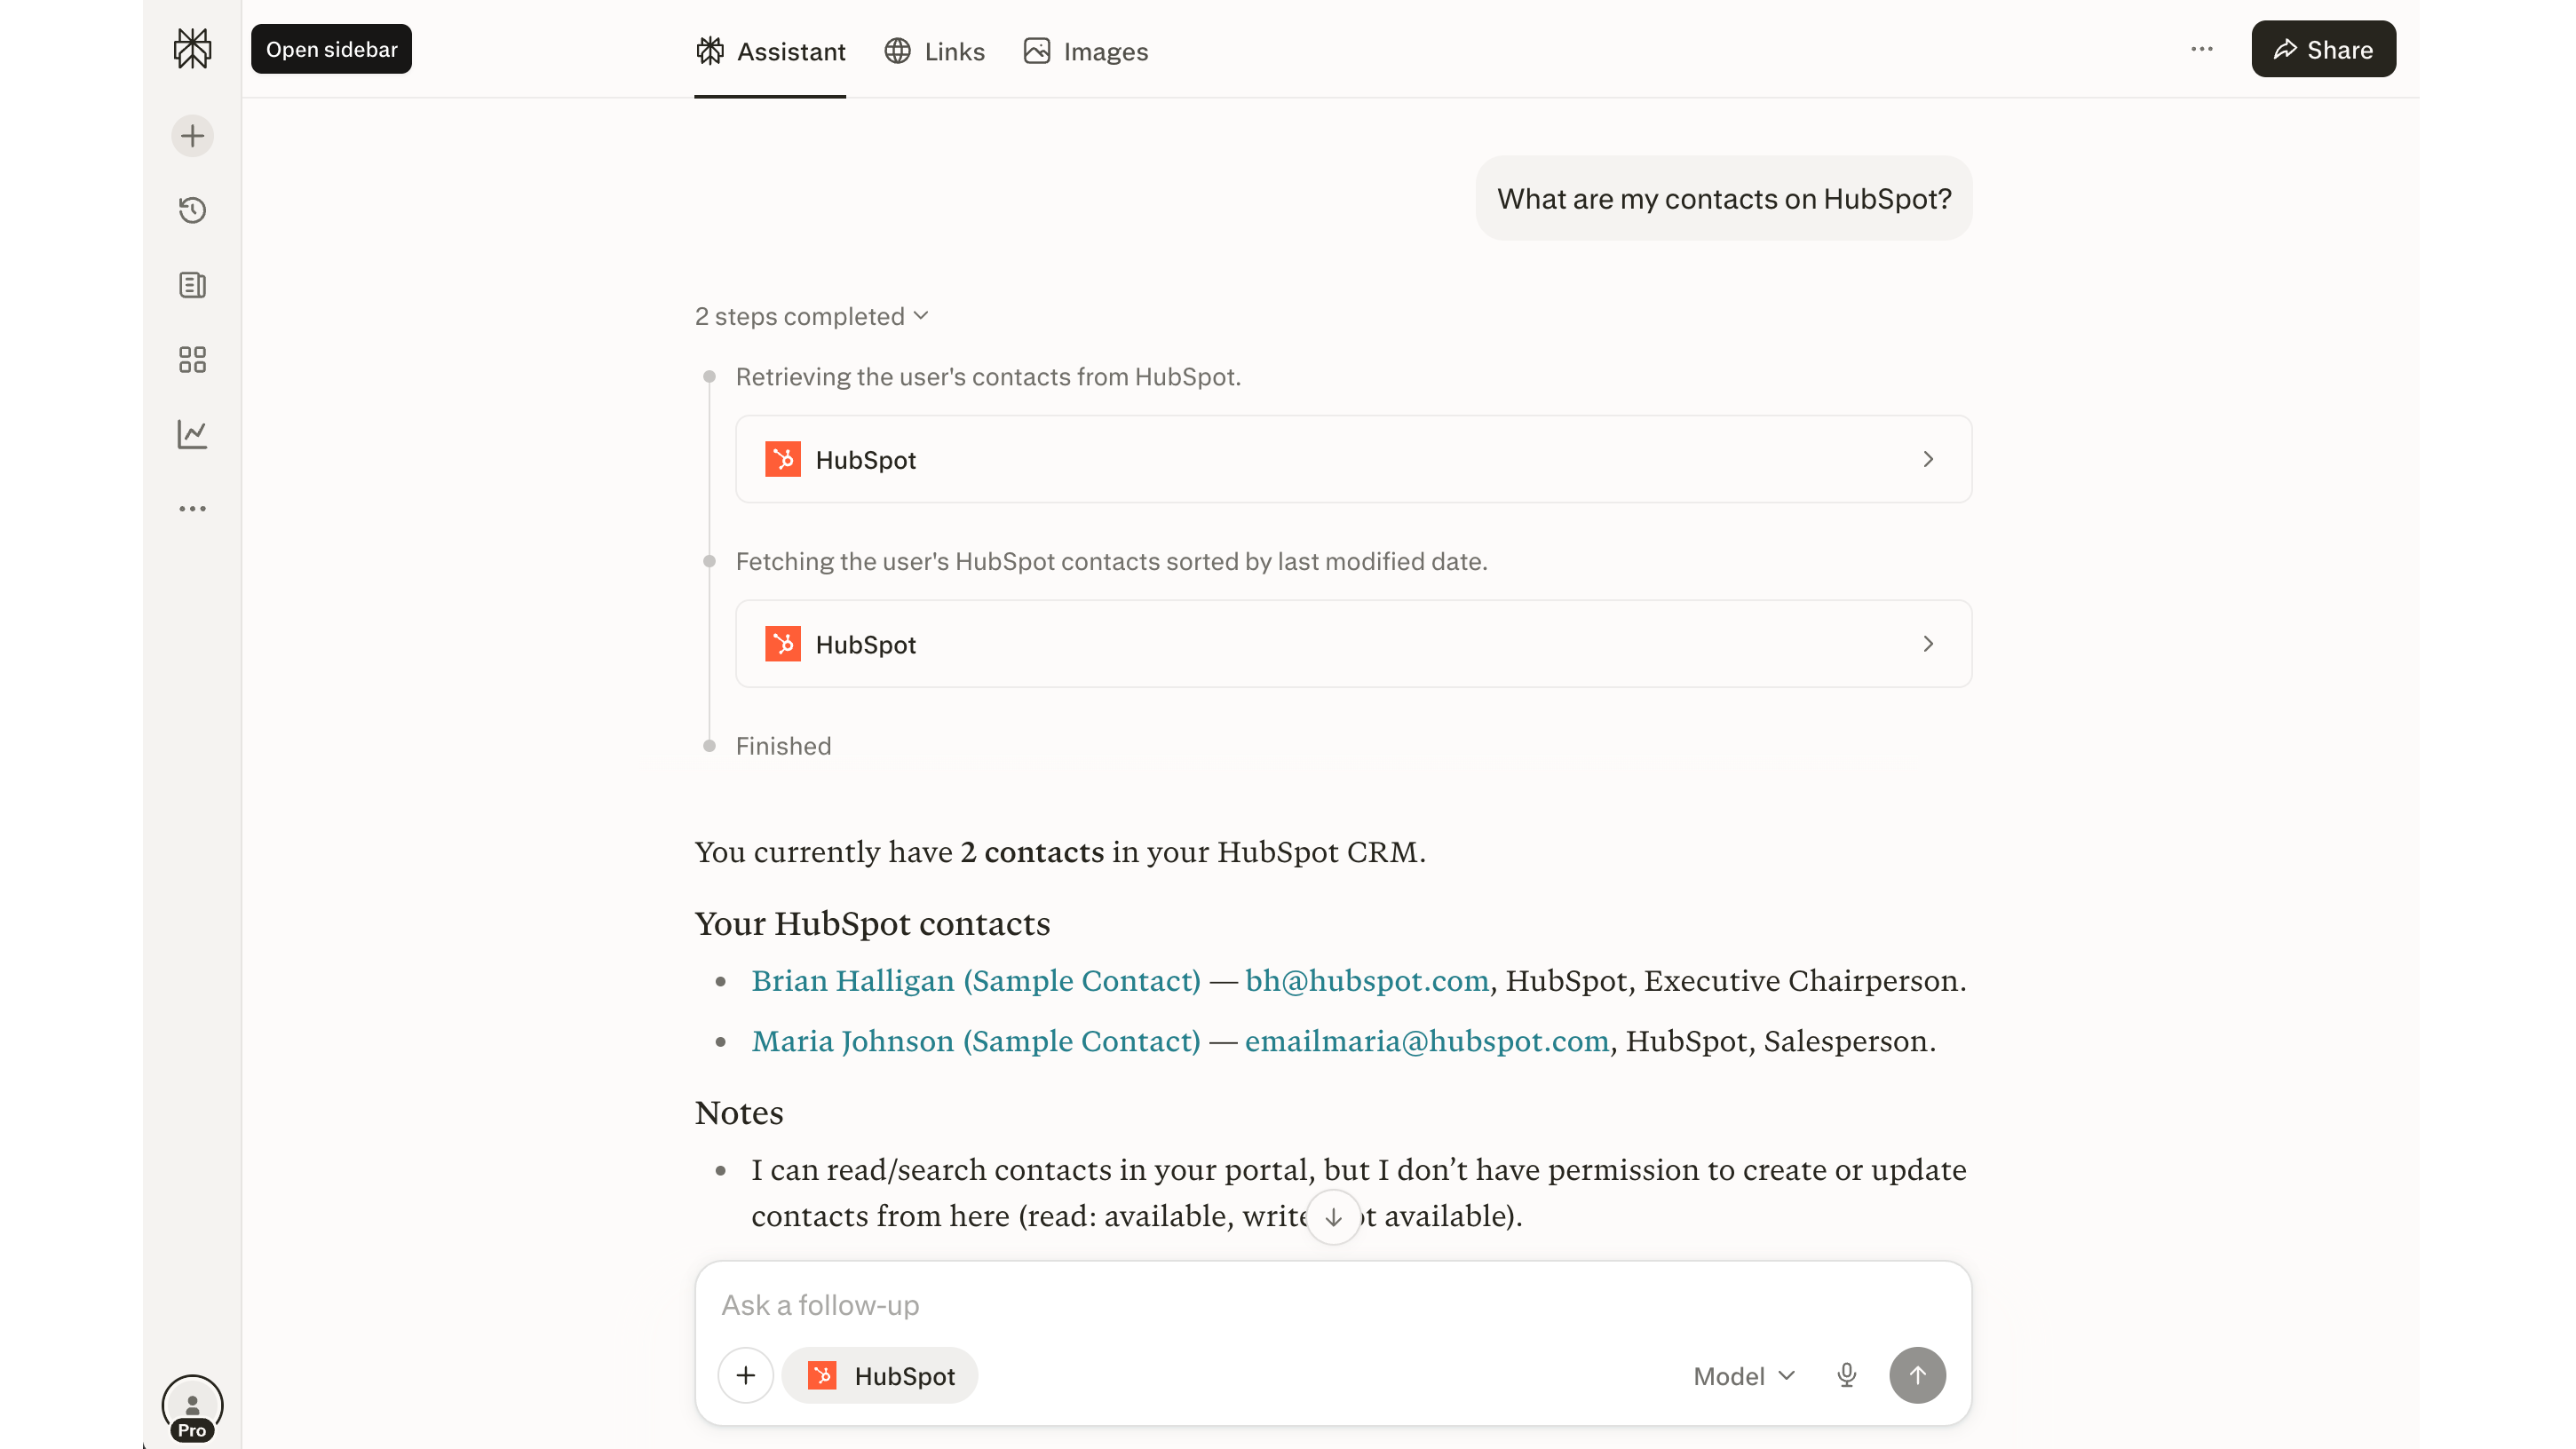Expand the first HubSpot step card
The height and width of the screenshot is (1449, 2576).
point(1353,459)
